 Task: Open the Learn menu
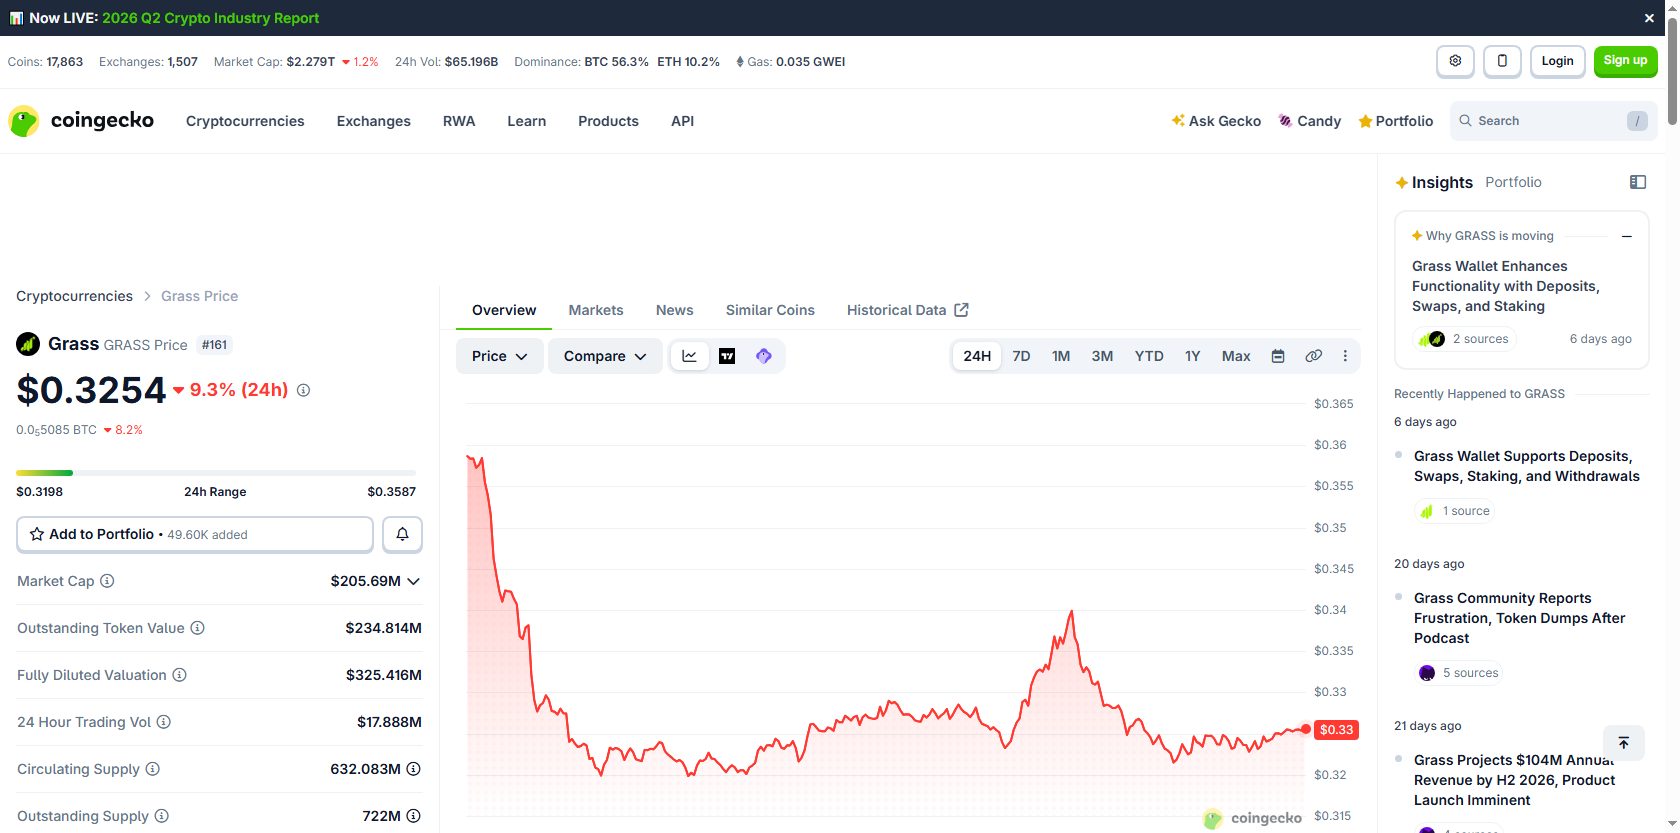coord(527,121)
